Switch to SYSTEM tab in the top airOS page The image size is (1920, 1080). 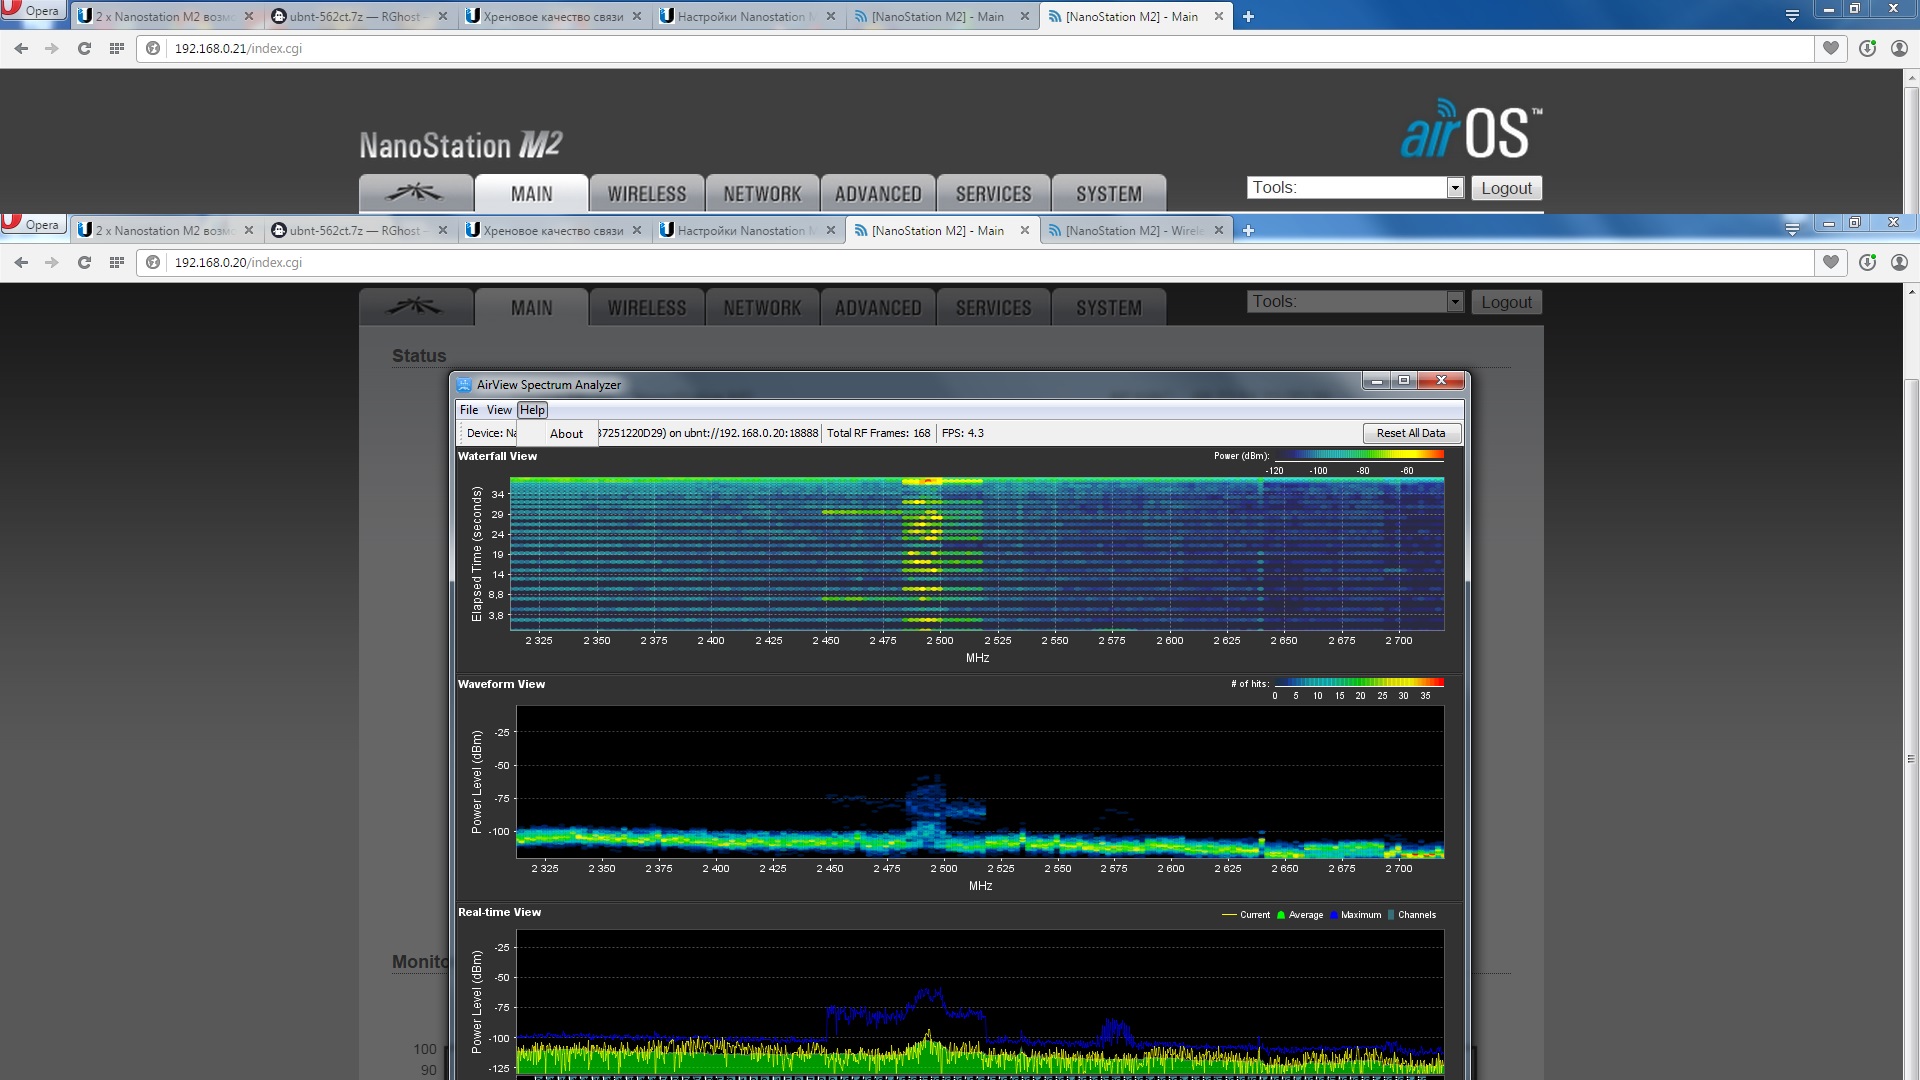coord(1109,194)
